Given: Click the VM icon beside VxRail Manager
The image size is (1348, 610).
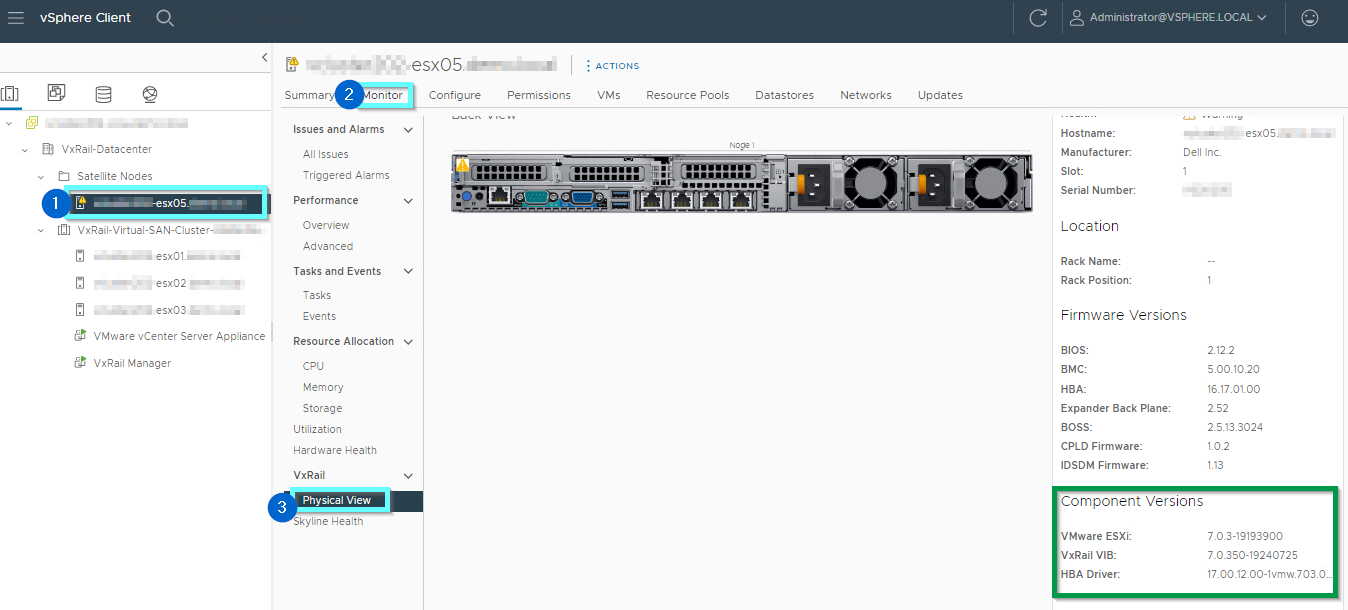Looking at the screenshot, I should [x=80, y=363].
